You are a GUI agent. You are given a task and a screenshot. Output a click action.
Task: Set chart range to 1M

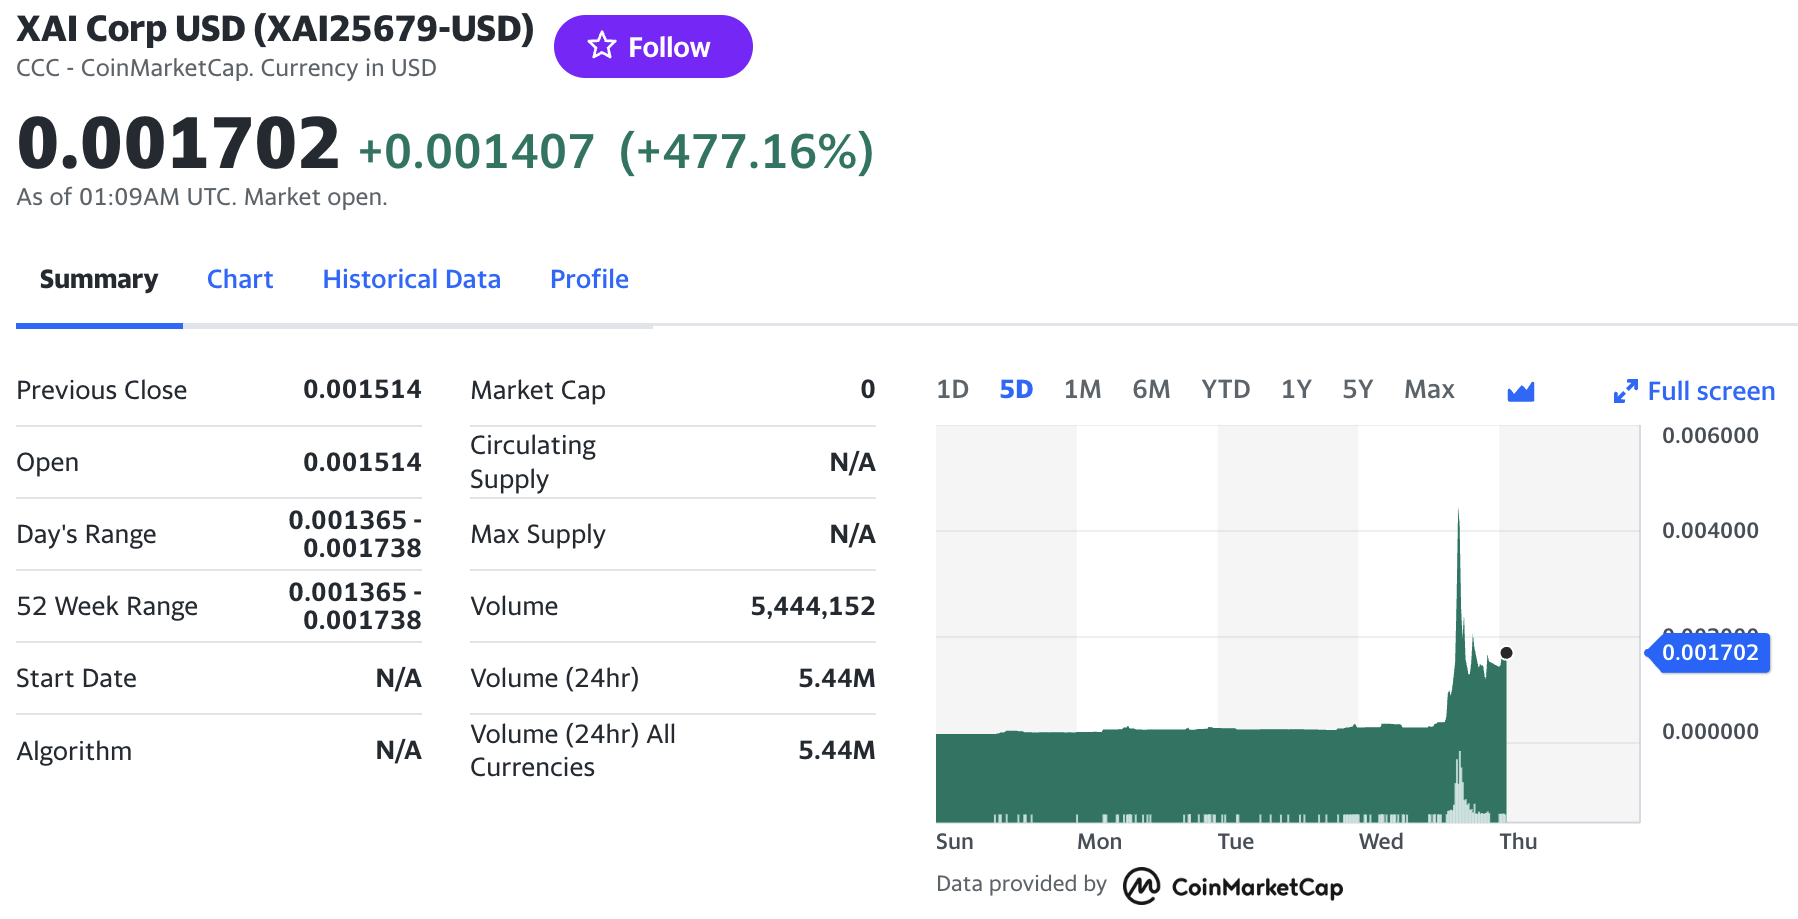[1082, 389]
